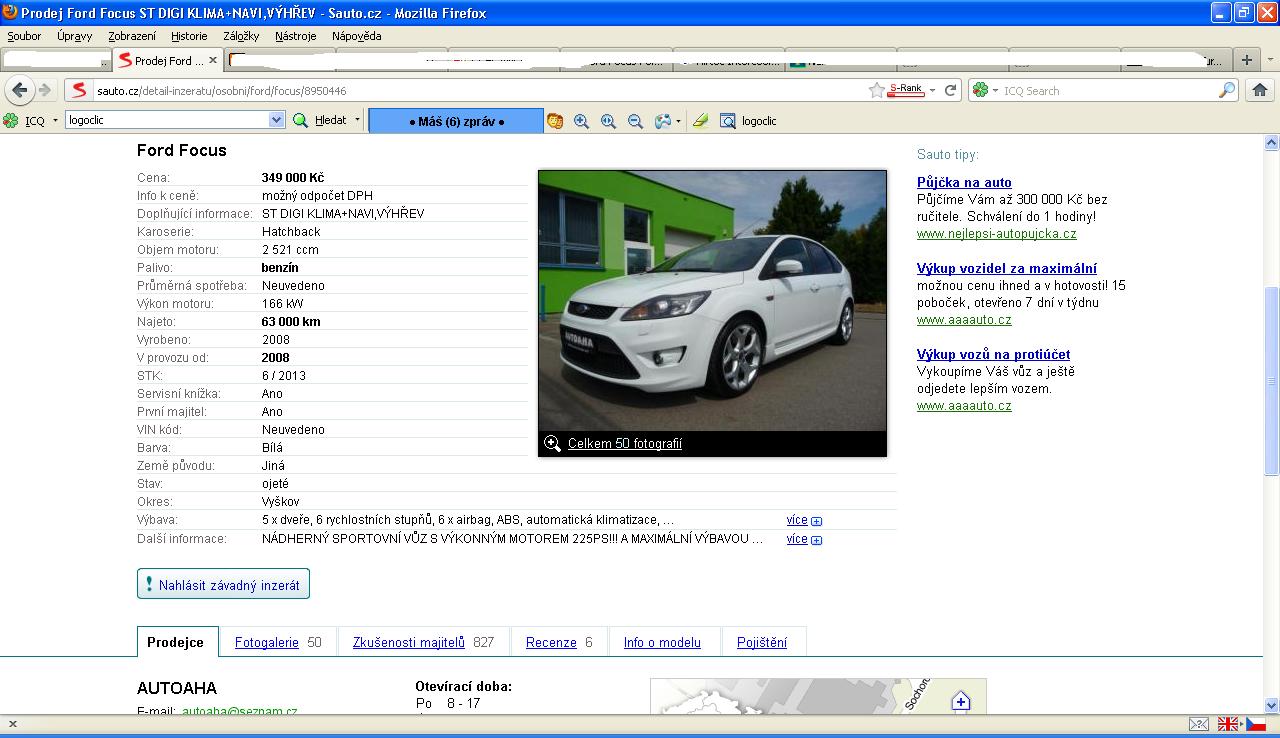
Task: Open the Záložky menu
Action: point(241,36)
